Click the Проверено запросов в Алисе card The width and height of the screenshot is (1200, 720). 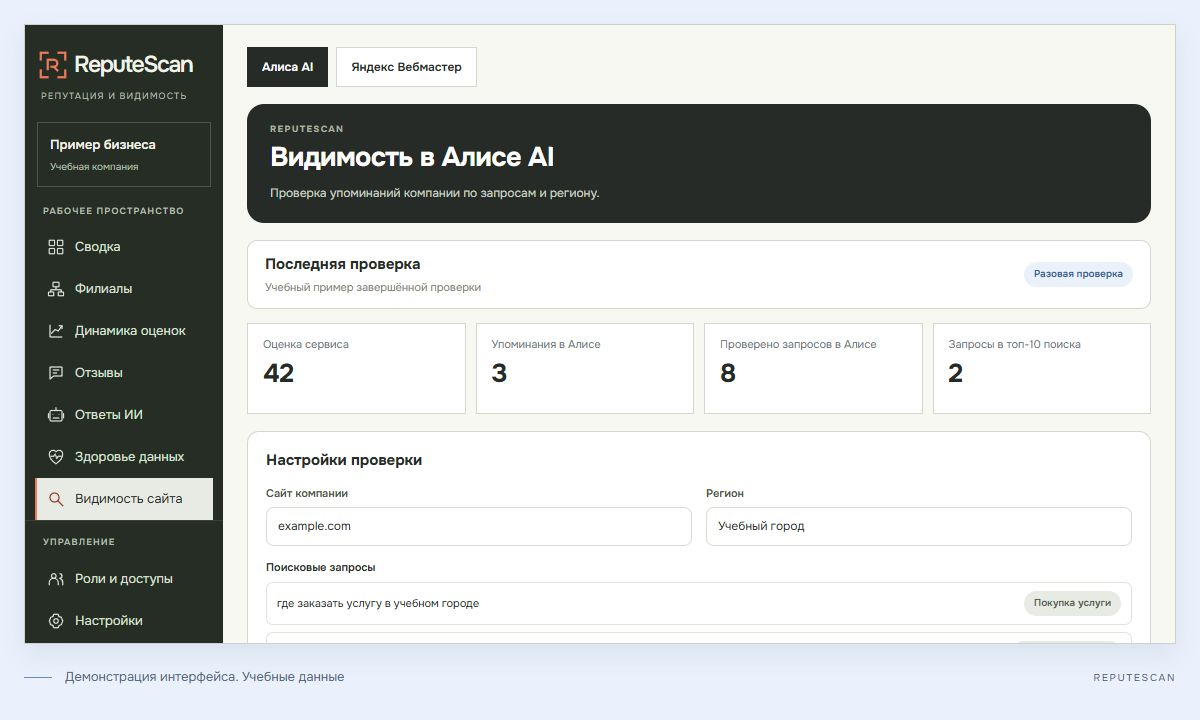point(813,368)
